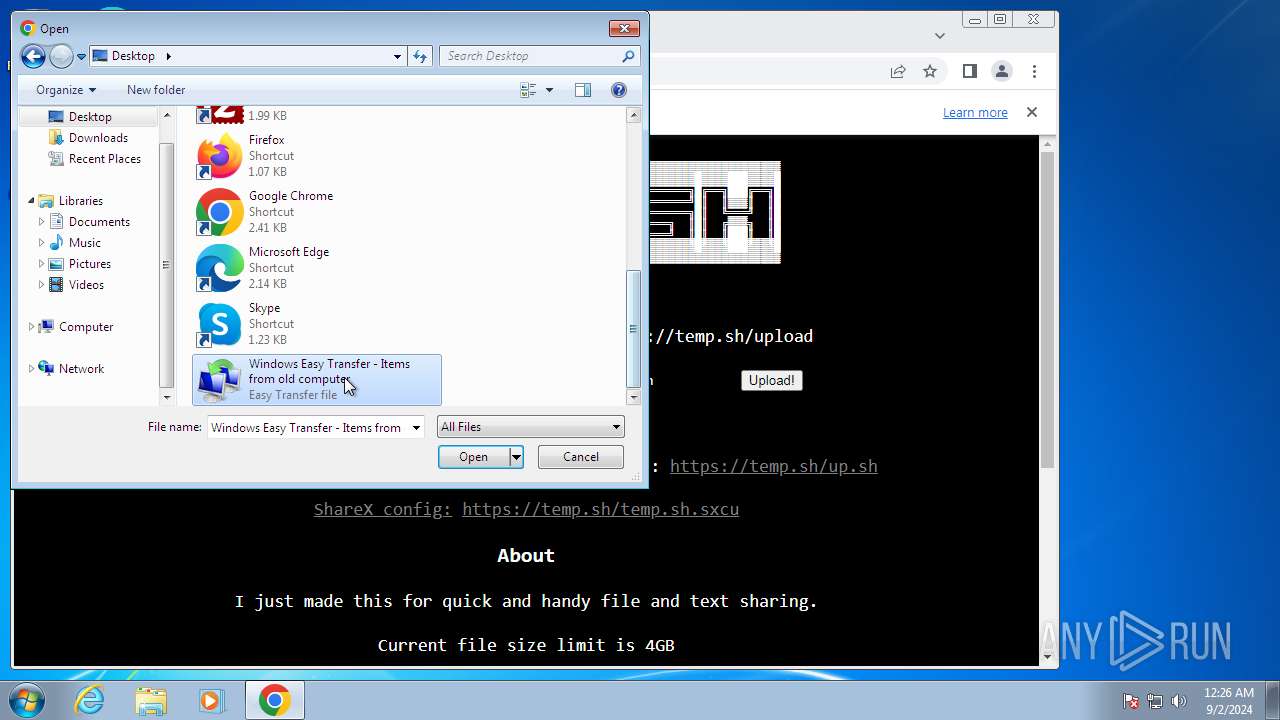Cancel the Open dialog

[x=581, y=457]
